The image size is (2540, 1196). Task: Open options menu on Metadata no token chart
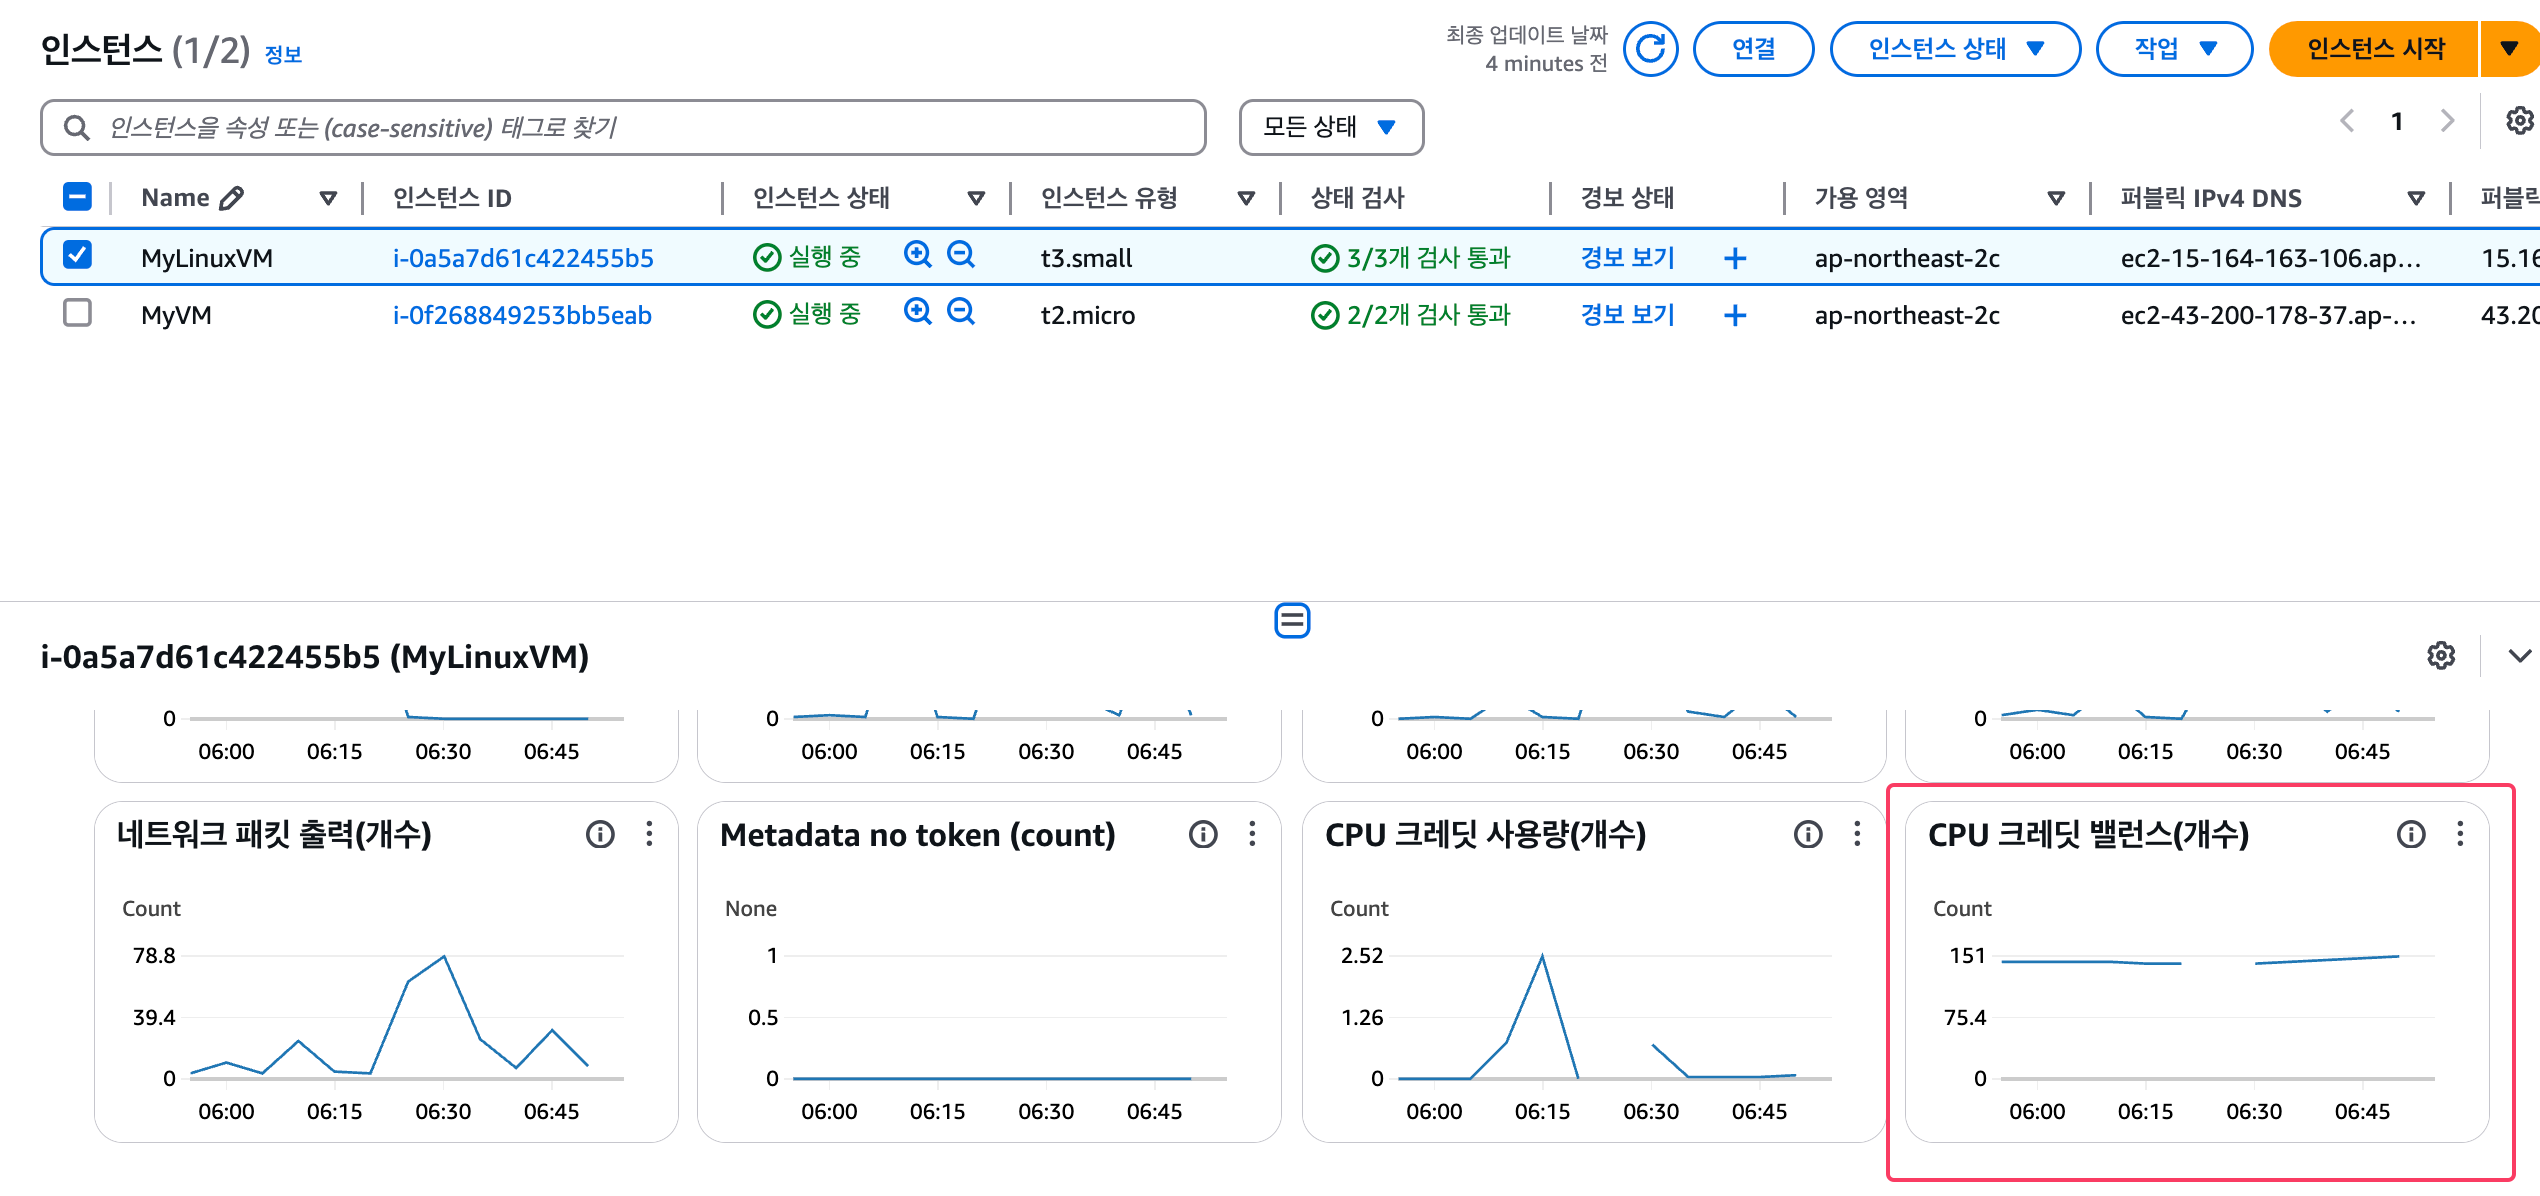pos(1252,835)
